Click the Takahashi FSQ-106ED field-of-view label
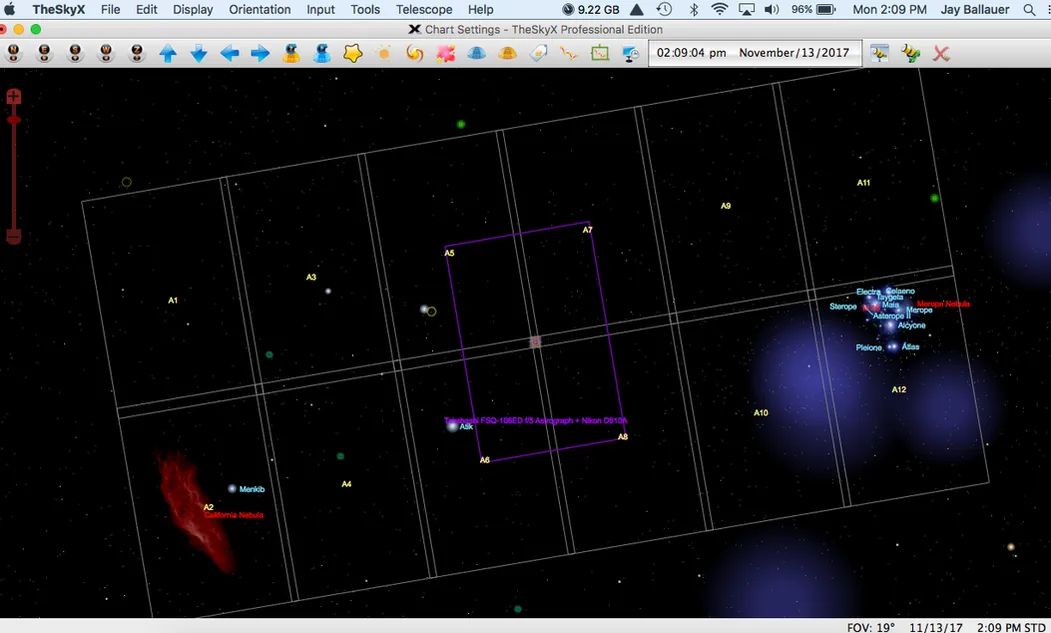Image resolution: width=1051 pixels, height=633 pixels. point(536,420)
